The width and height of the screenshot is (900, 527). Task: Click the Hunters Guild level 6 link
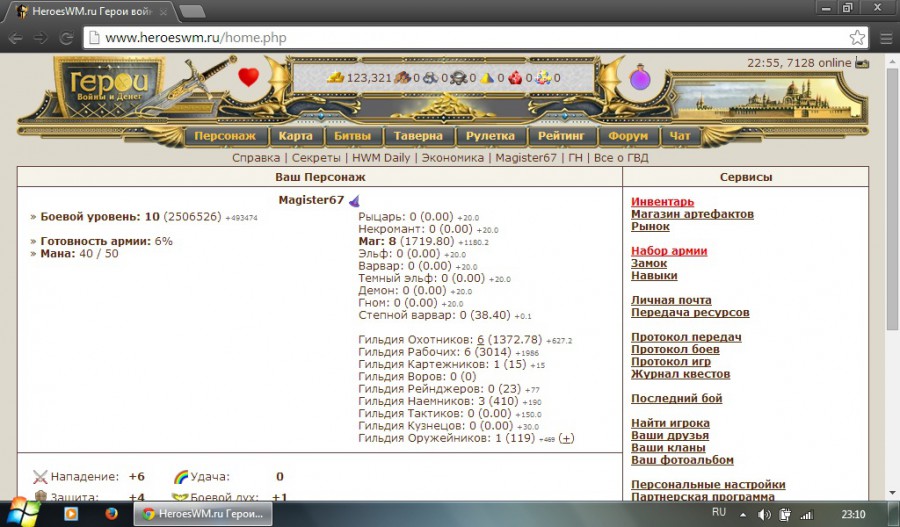coord(480,340)
